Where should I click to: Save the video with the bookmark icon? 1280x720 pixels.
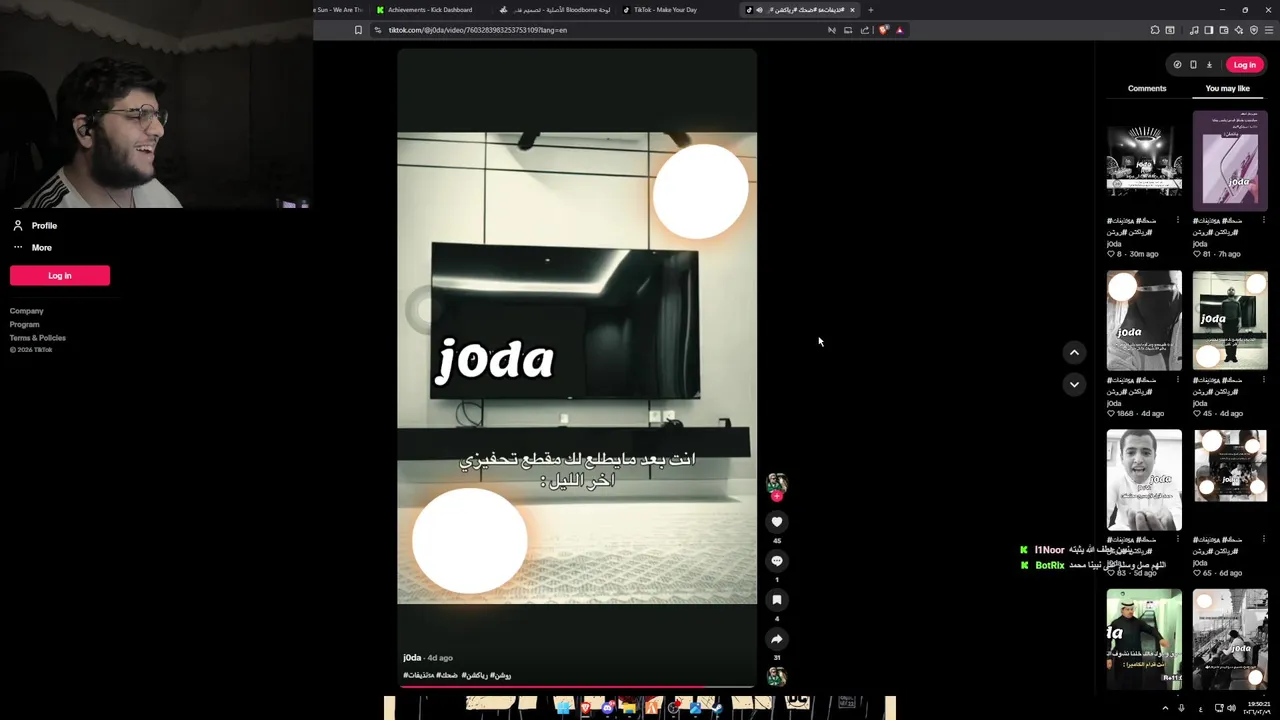[x=777, y=600]
